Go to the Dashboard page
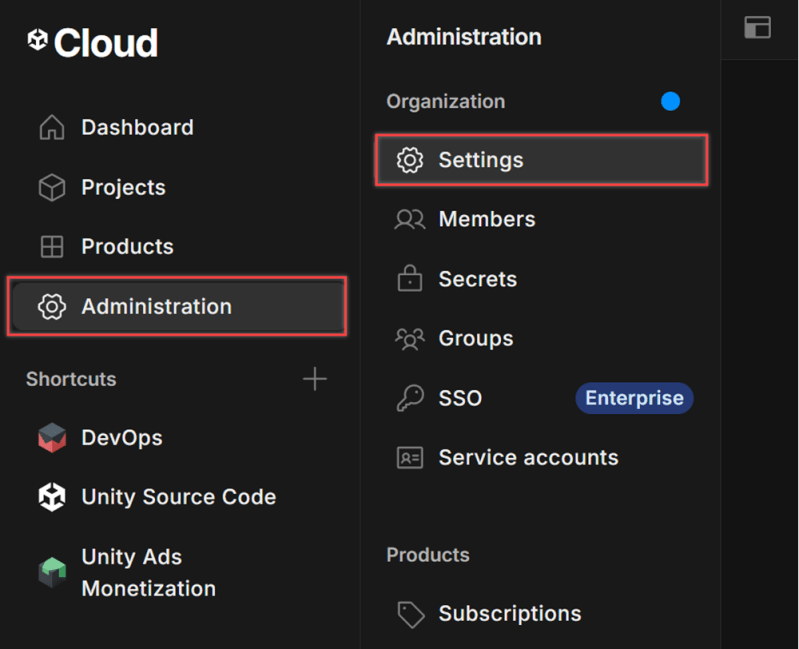The width and height of the screenshot is (799, 649). pyautogui.click(x=137, y=128)
